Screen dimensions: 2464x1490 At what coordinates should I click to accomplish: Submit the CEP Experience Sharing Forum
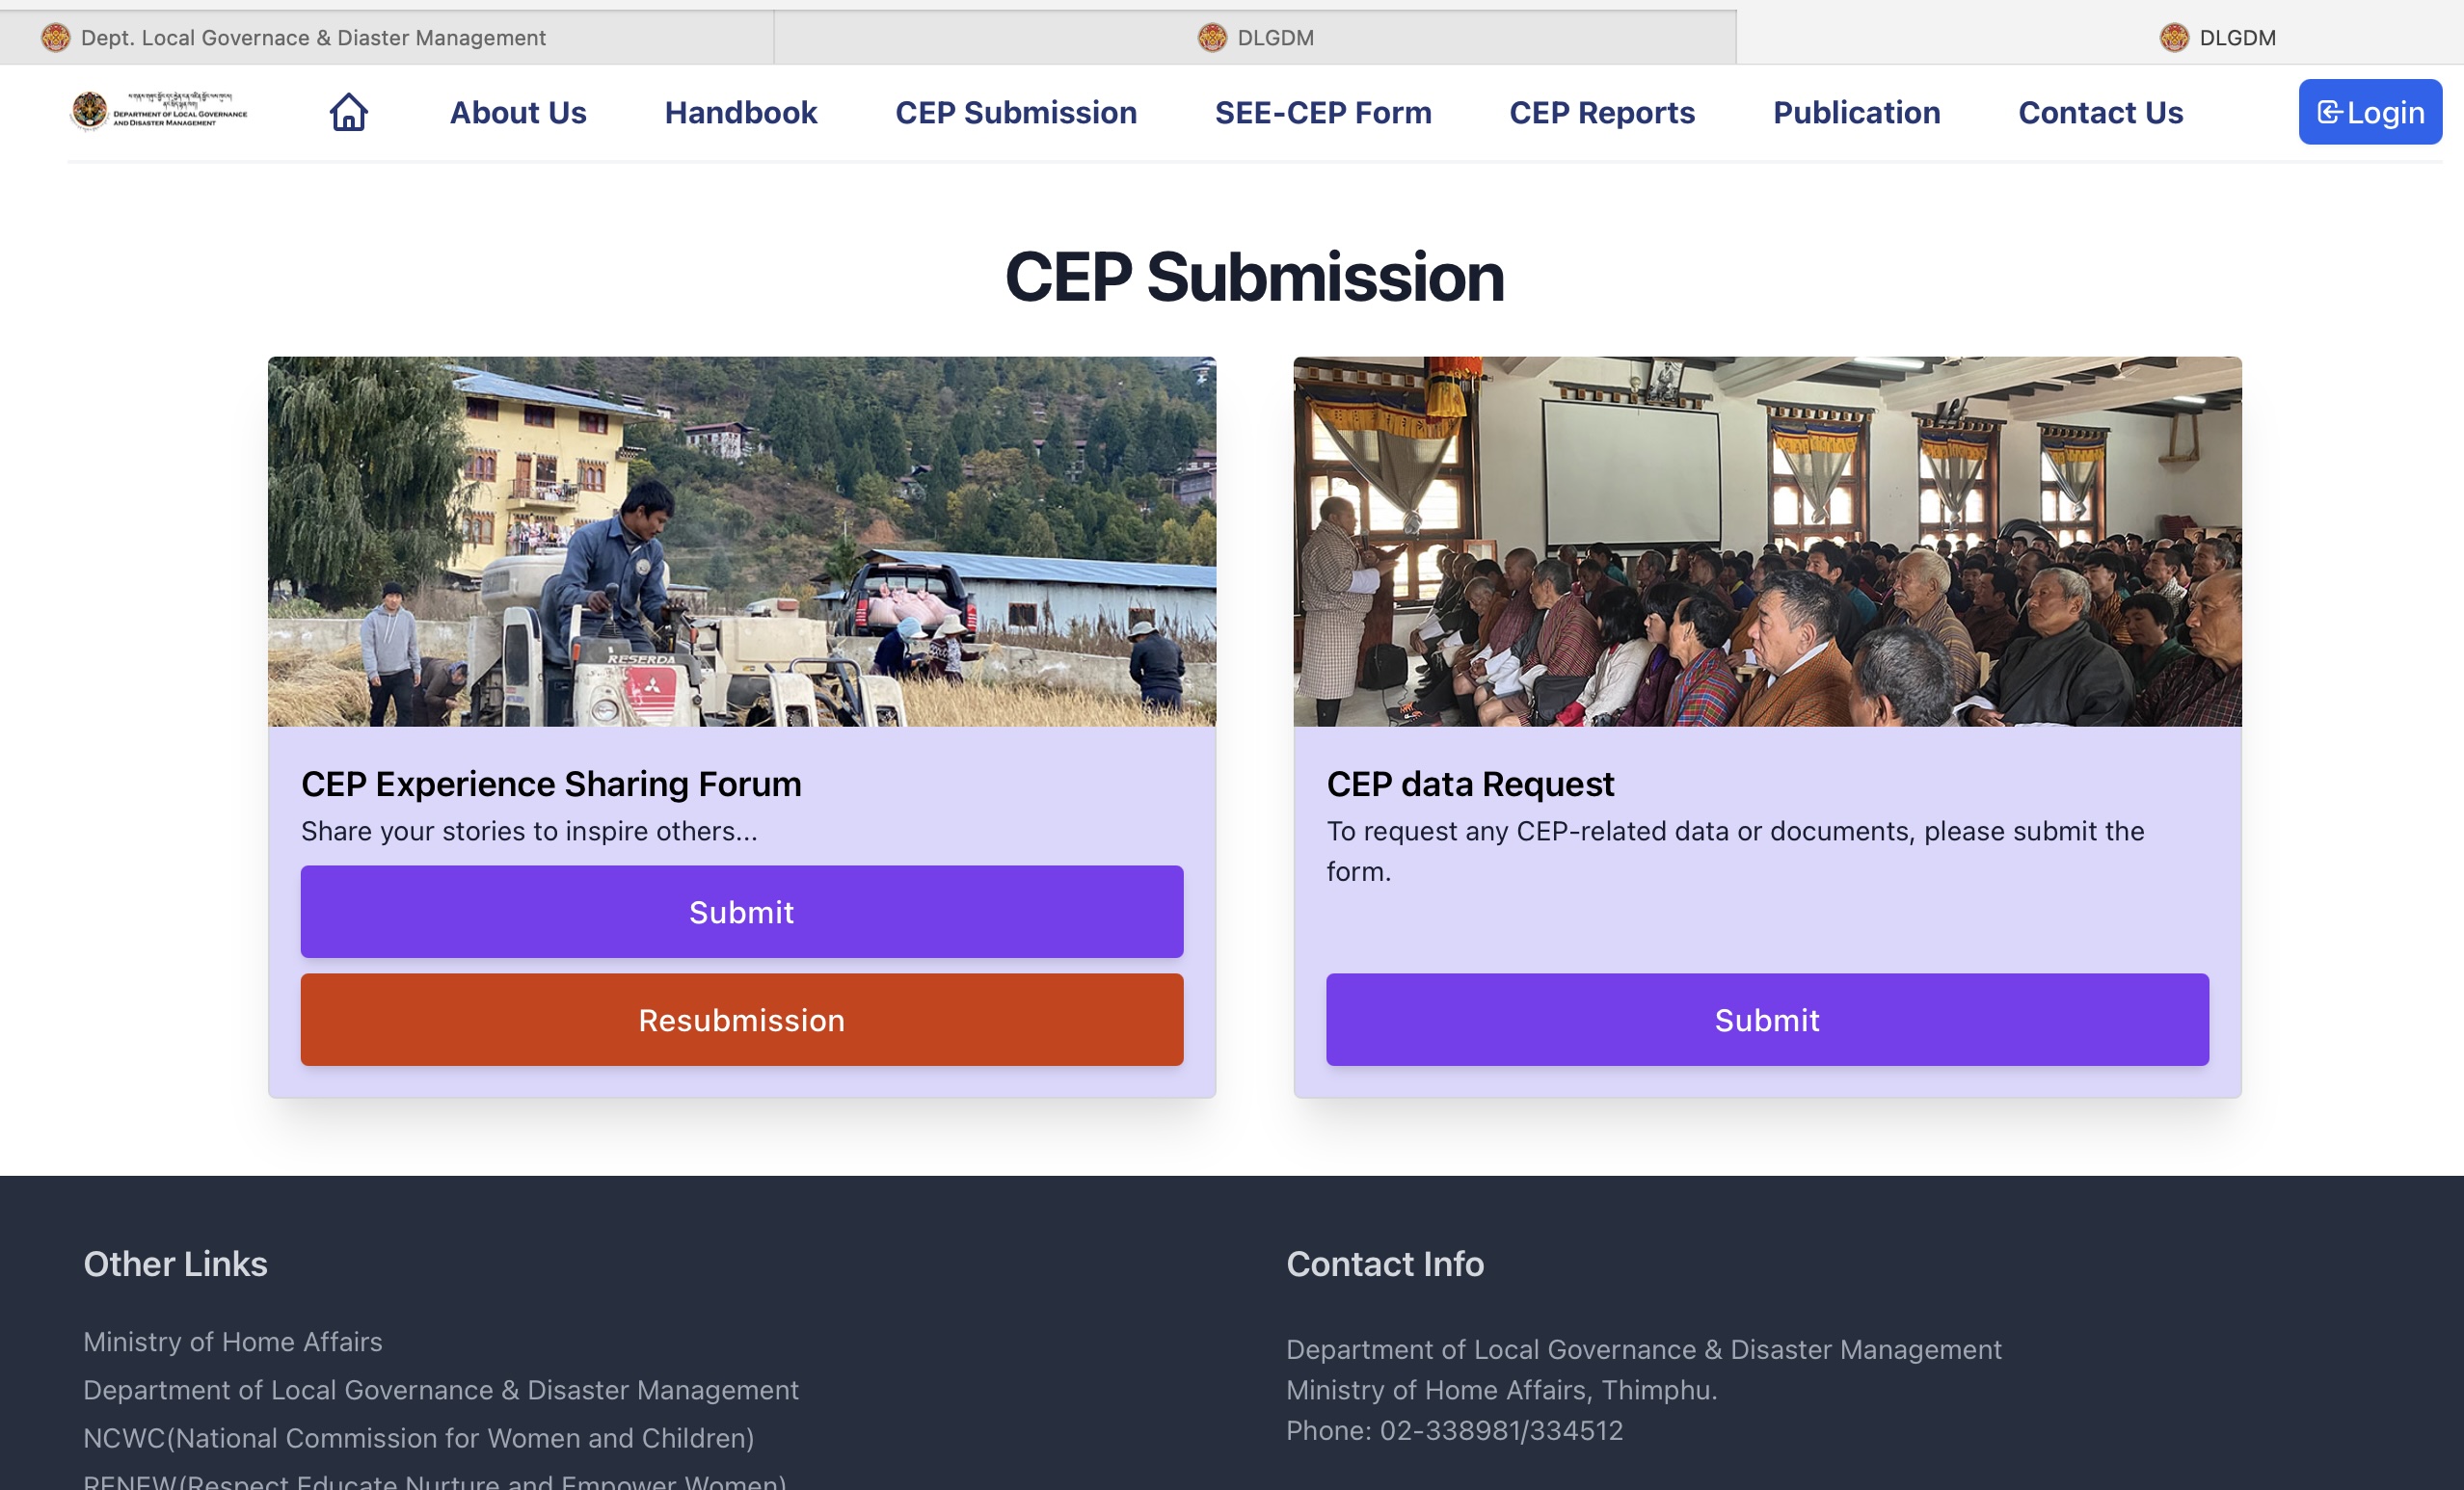click(741, 911)
